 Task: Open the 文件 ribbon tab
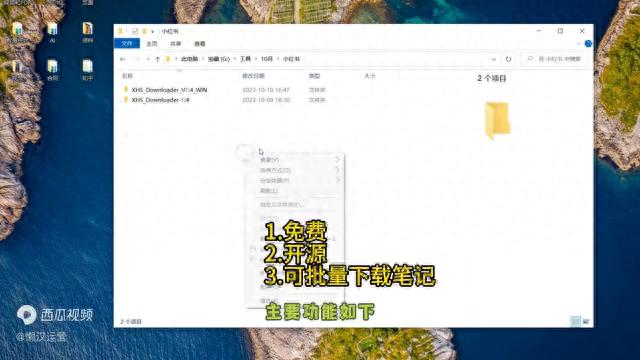tap(127, 43)
